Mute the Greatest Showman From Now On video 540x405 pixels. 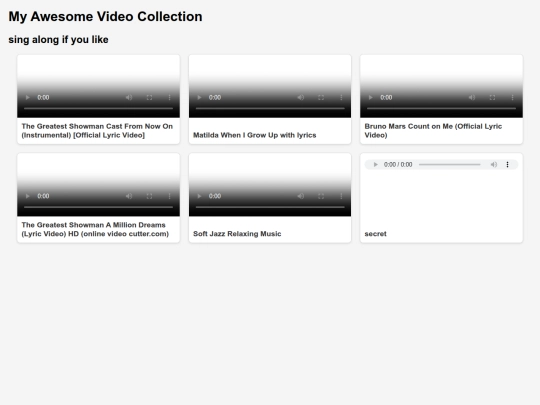pyautogui.click(x=129, y=97)
